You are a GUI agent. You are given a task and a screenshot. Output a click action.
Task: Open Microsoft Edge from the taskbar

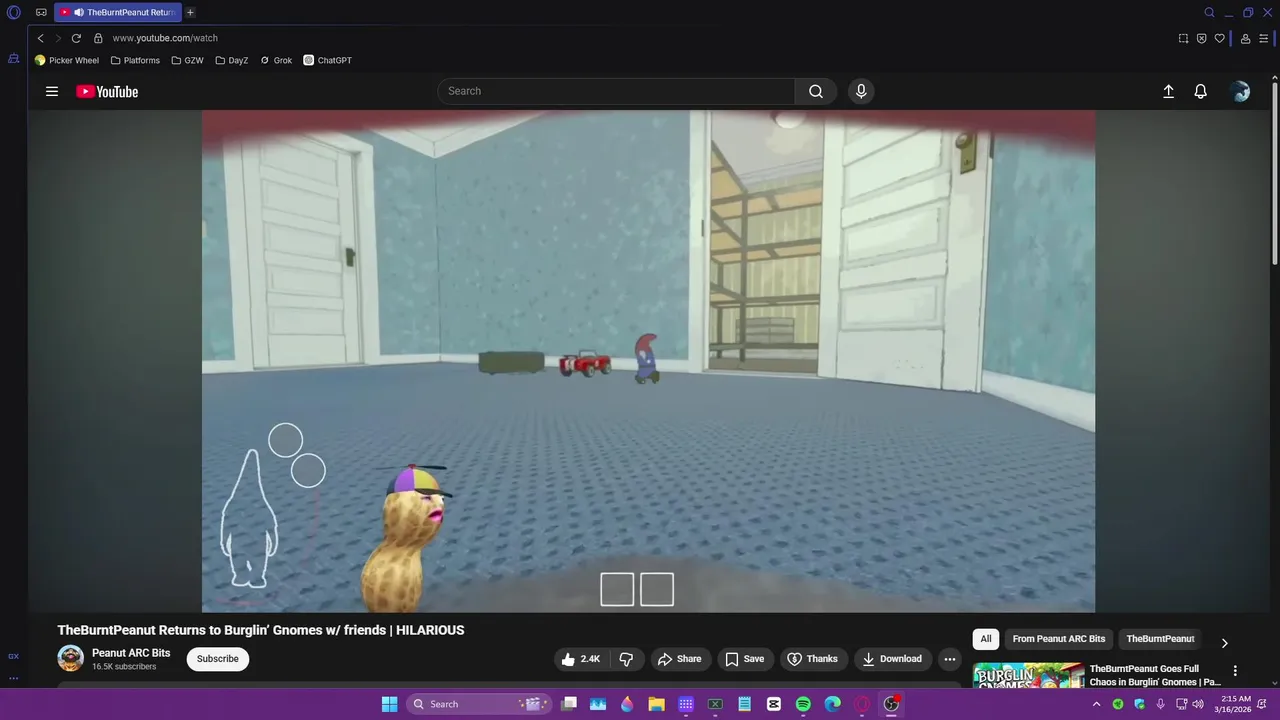(832, 704)
